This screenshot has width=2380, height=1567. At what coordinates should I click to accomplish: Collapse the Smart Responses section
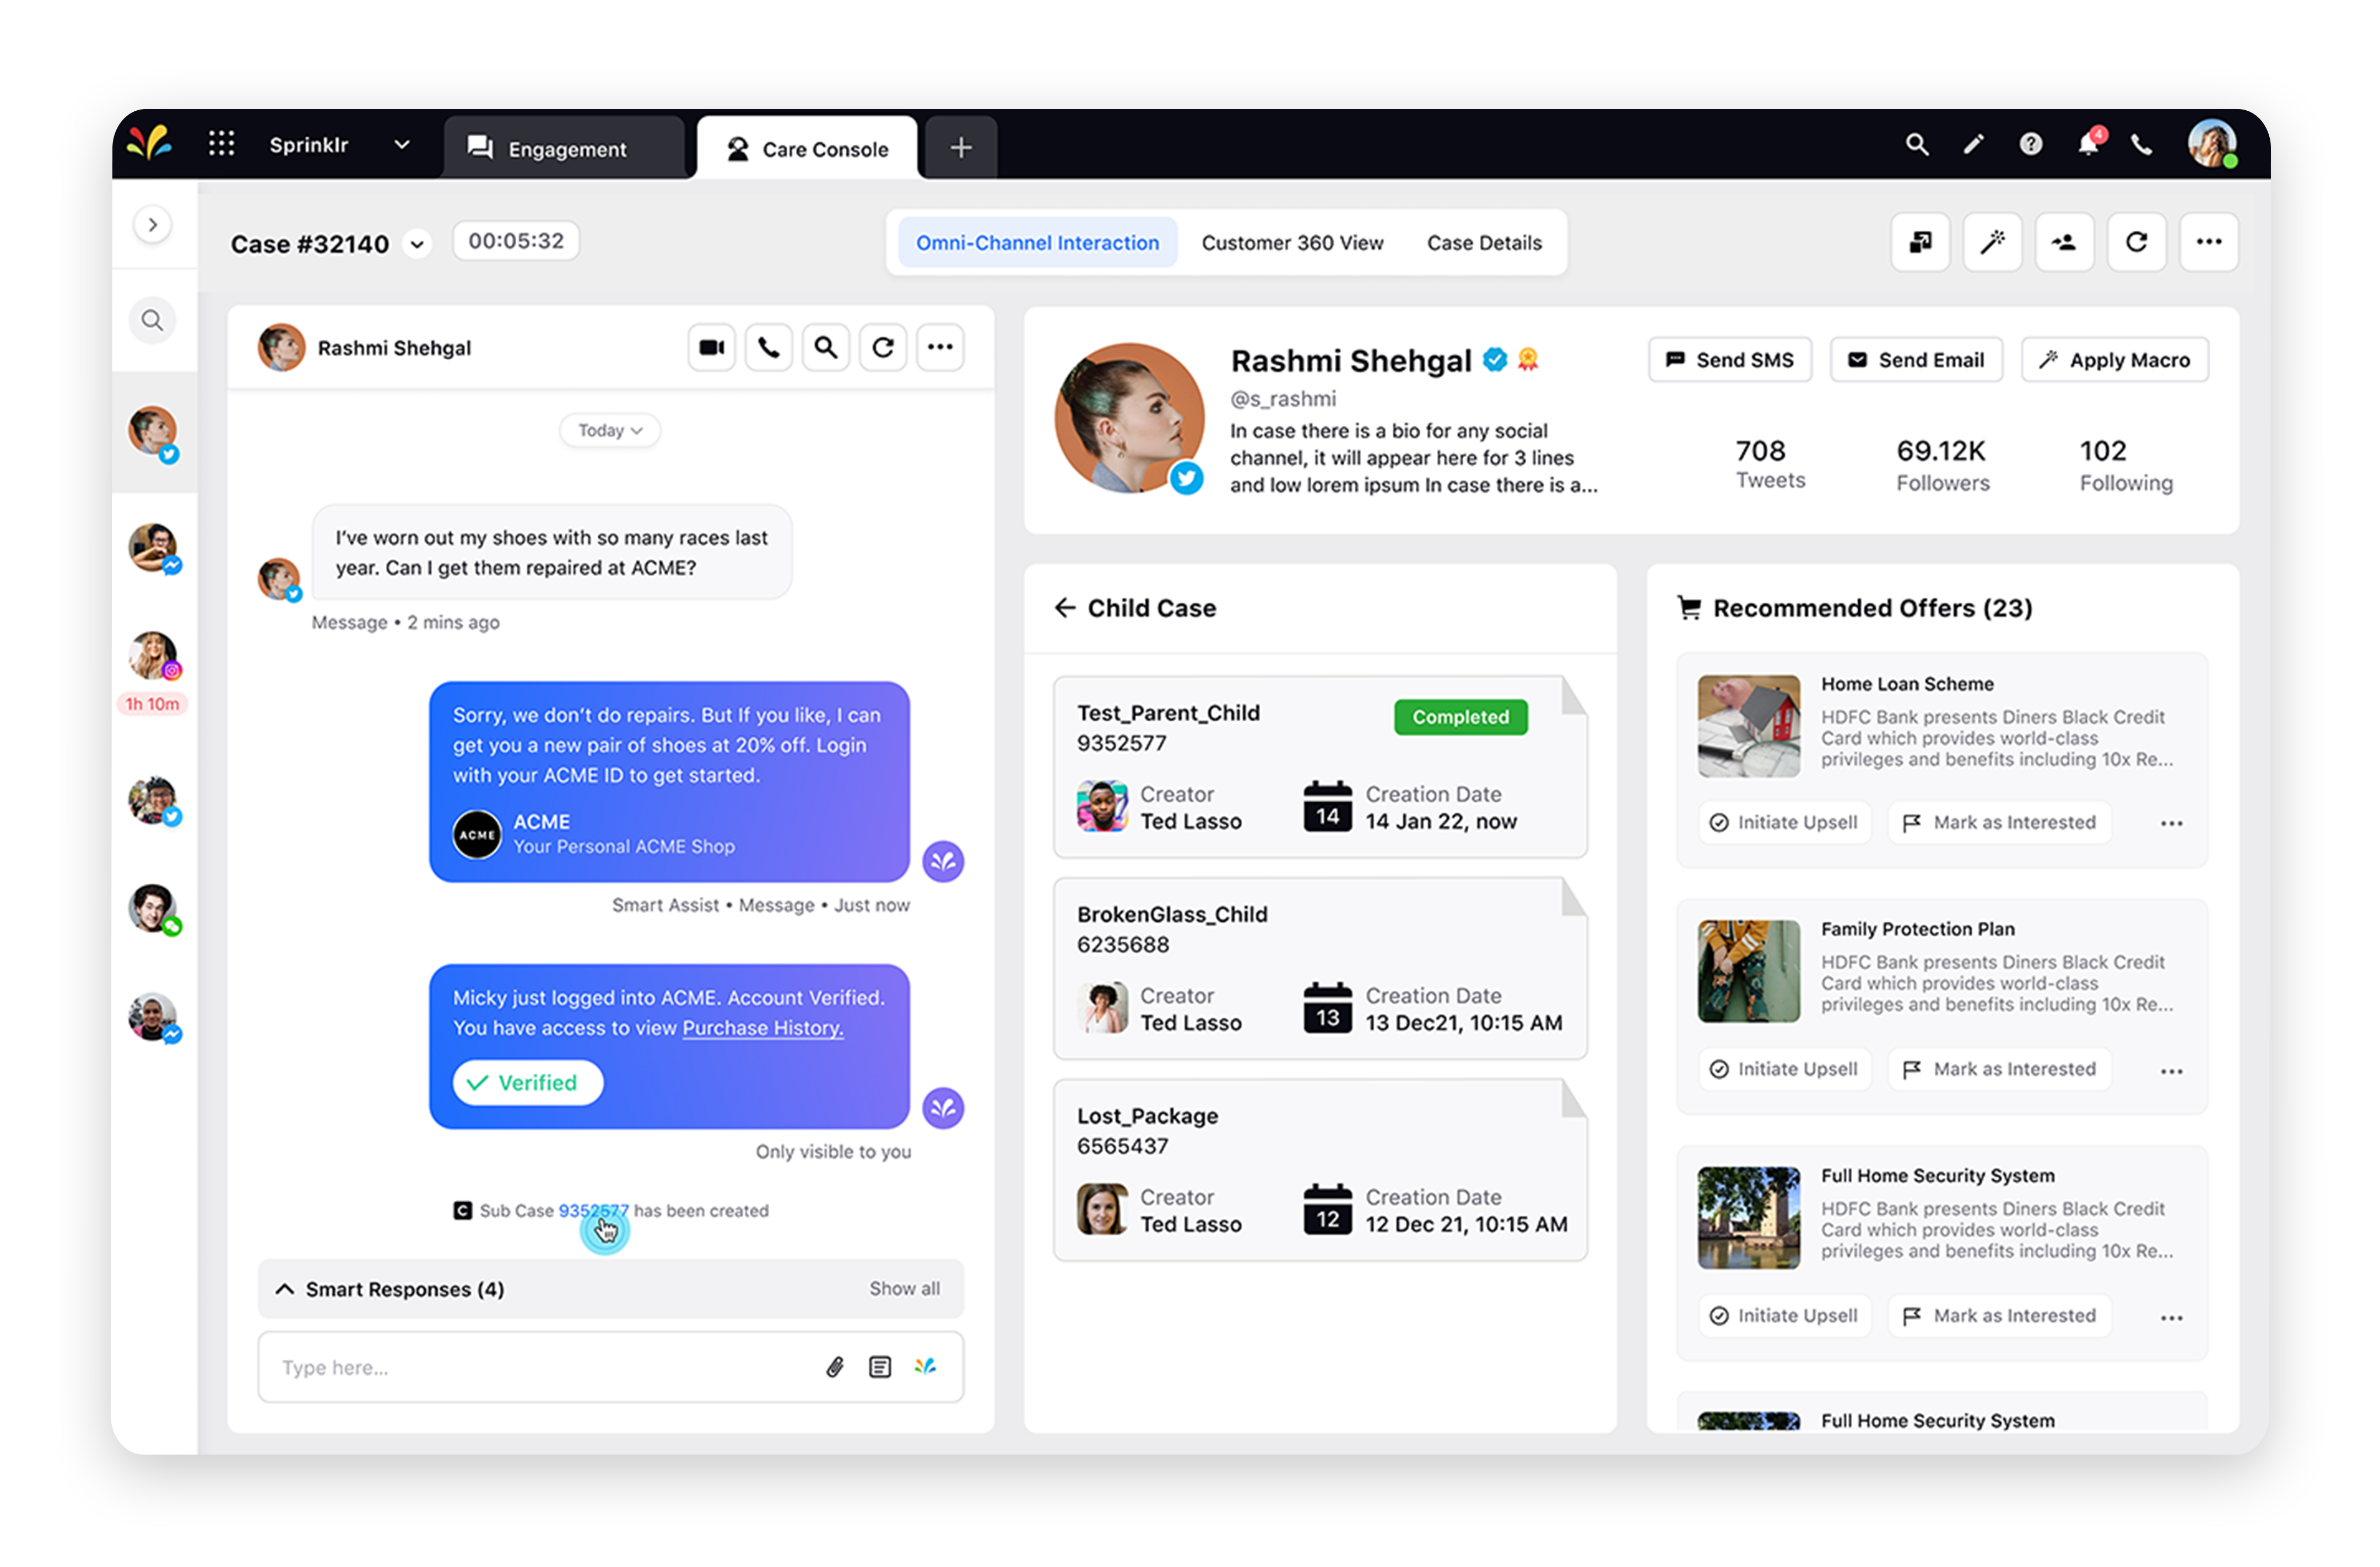[285, 1288]
